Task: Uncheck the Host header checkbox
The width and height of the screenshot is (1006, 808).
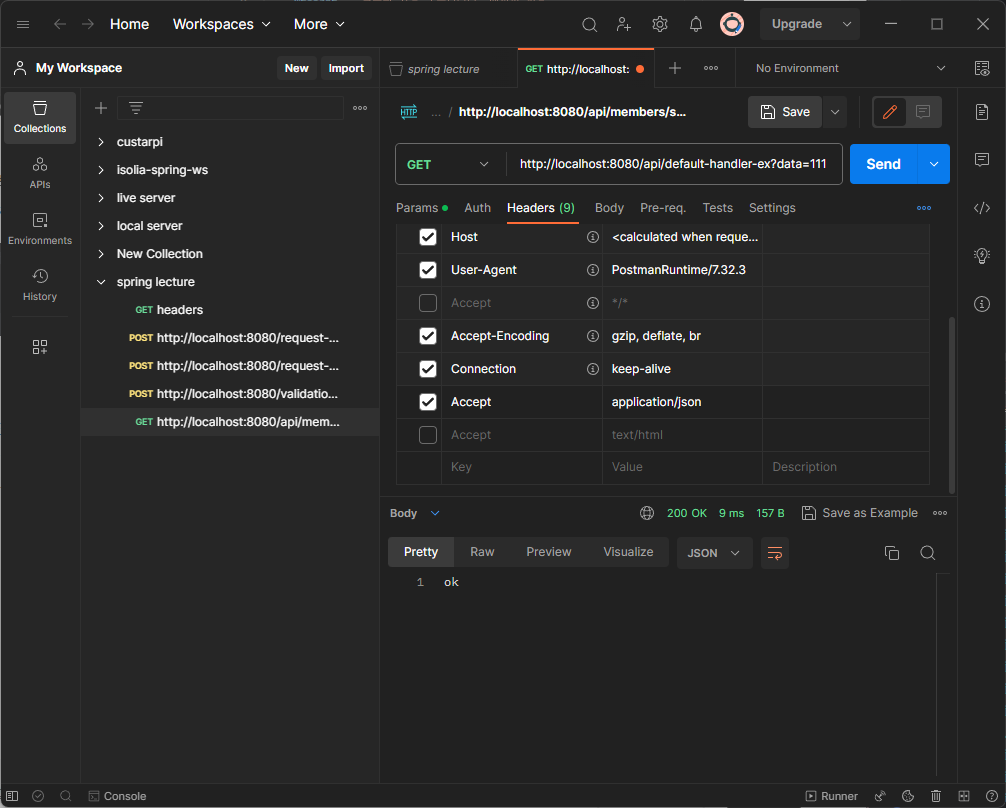Action: pyautogui.click(x=428, y=237)
